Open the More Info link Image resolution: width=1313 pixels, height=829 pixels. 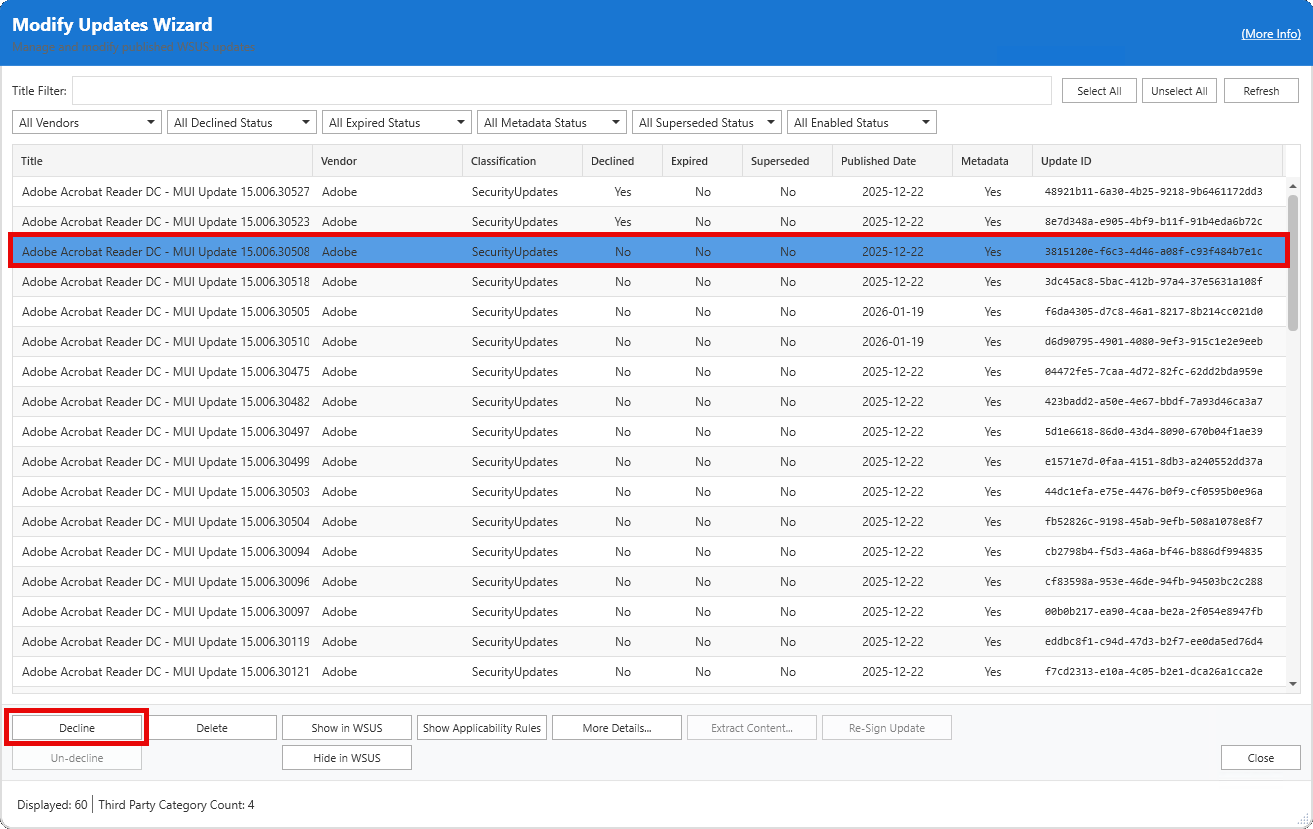pyautogui.click(x=1270, y=34)
